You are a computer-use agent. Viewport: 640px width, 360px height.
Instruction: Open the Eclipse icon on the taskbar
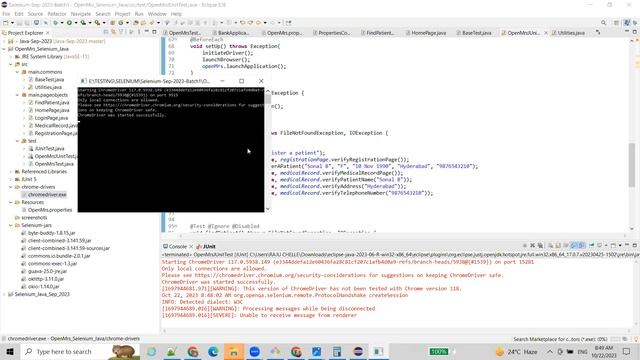pos(358,351)
